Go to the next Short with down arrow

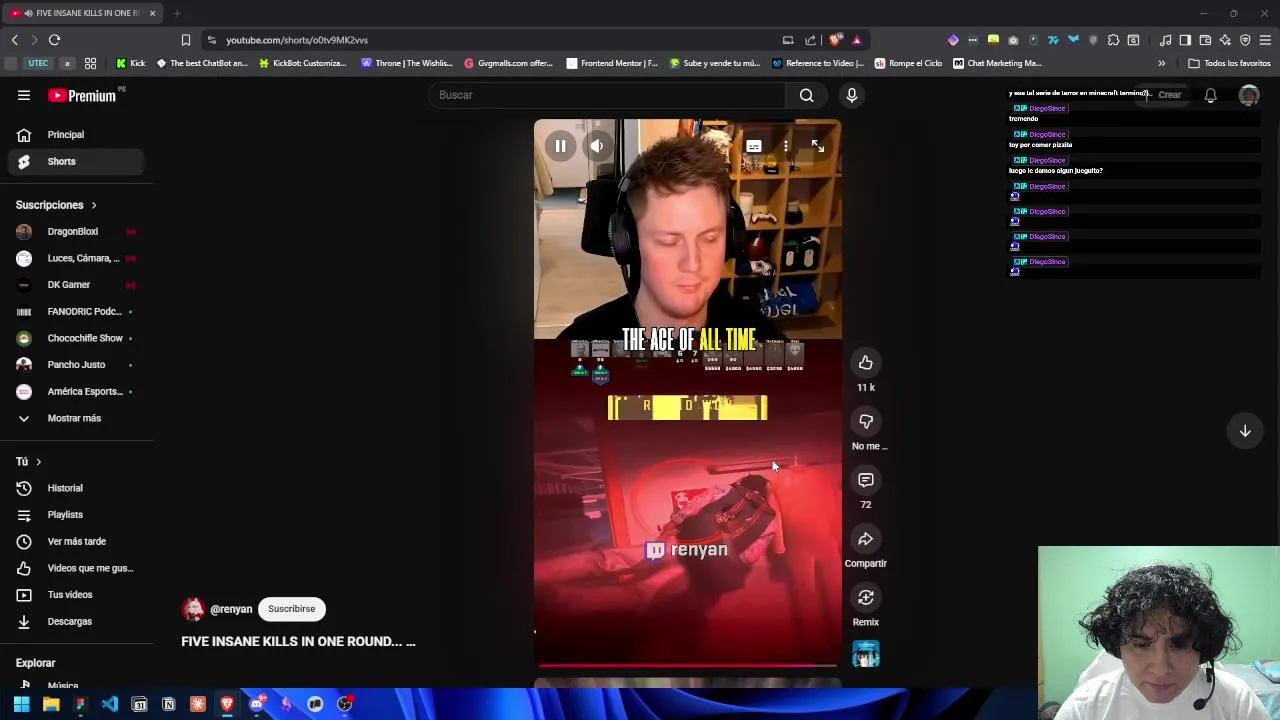[x=1245, y=431]
